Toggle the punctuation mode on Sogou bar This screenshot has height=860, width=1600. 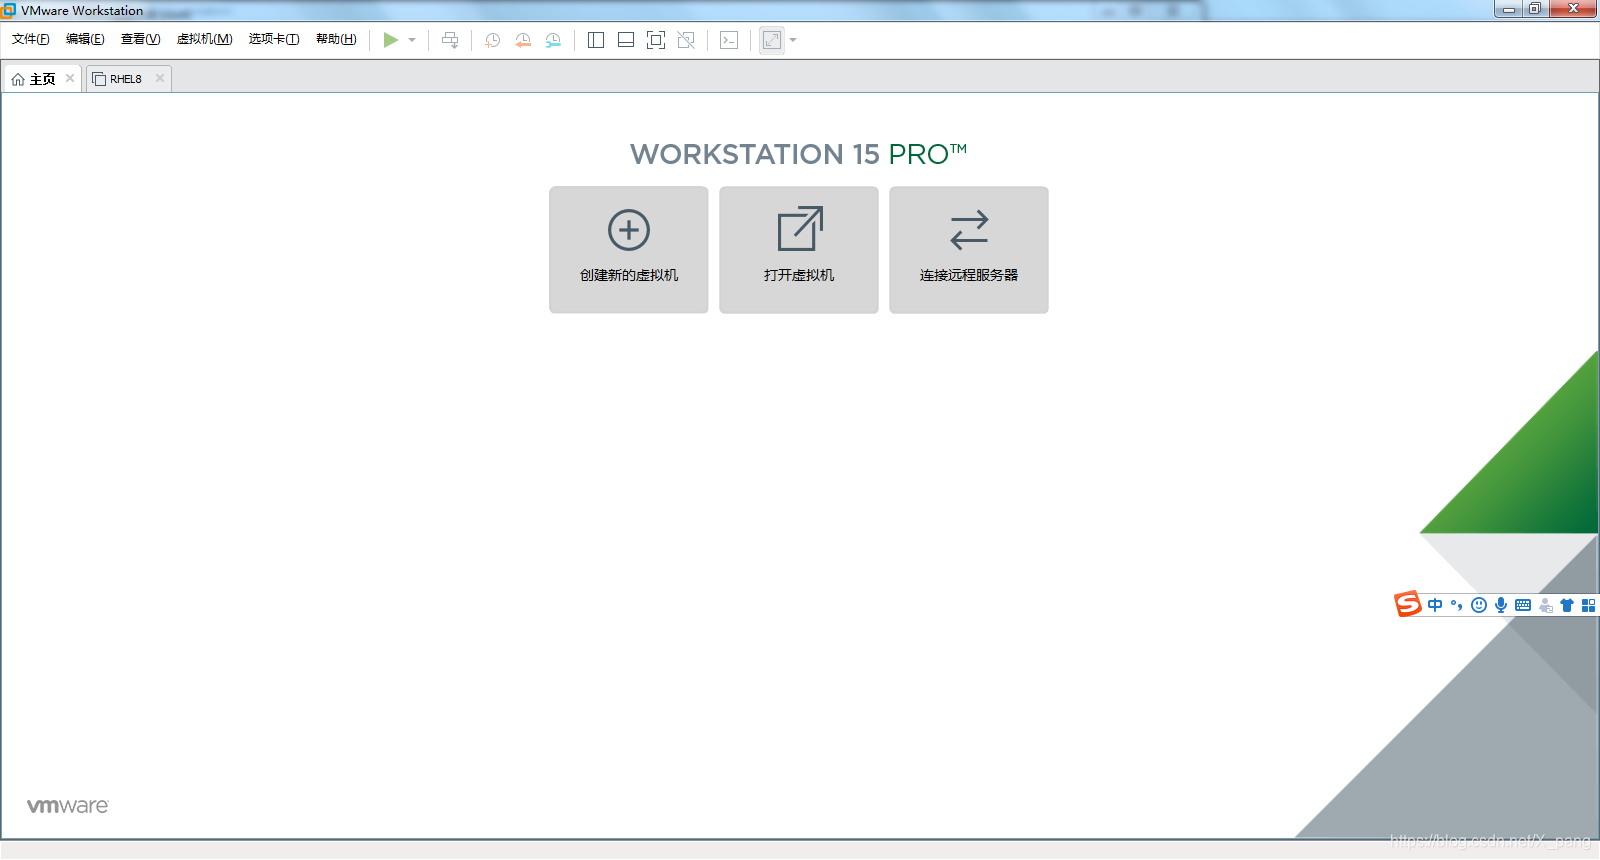(1457, 605)
